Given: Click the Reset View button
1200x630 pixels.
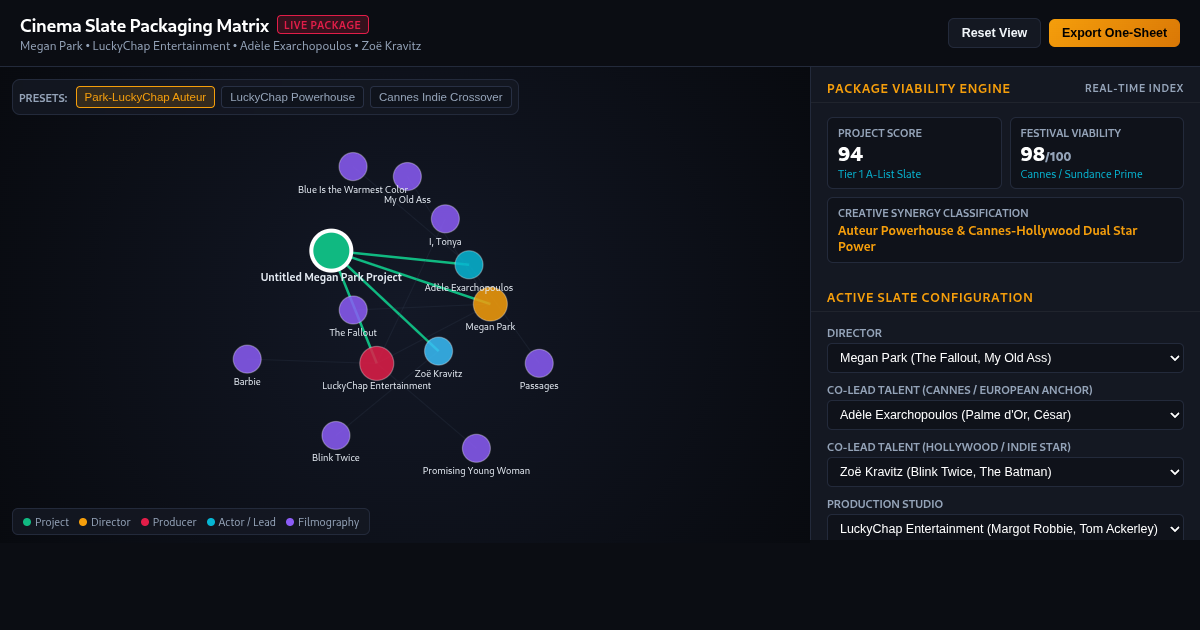Looking at the screenshot, I should tap(994, 33).
